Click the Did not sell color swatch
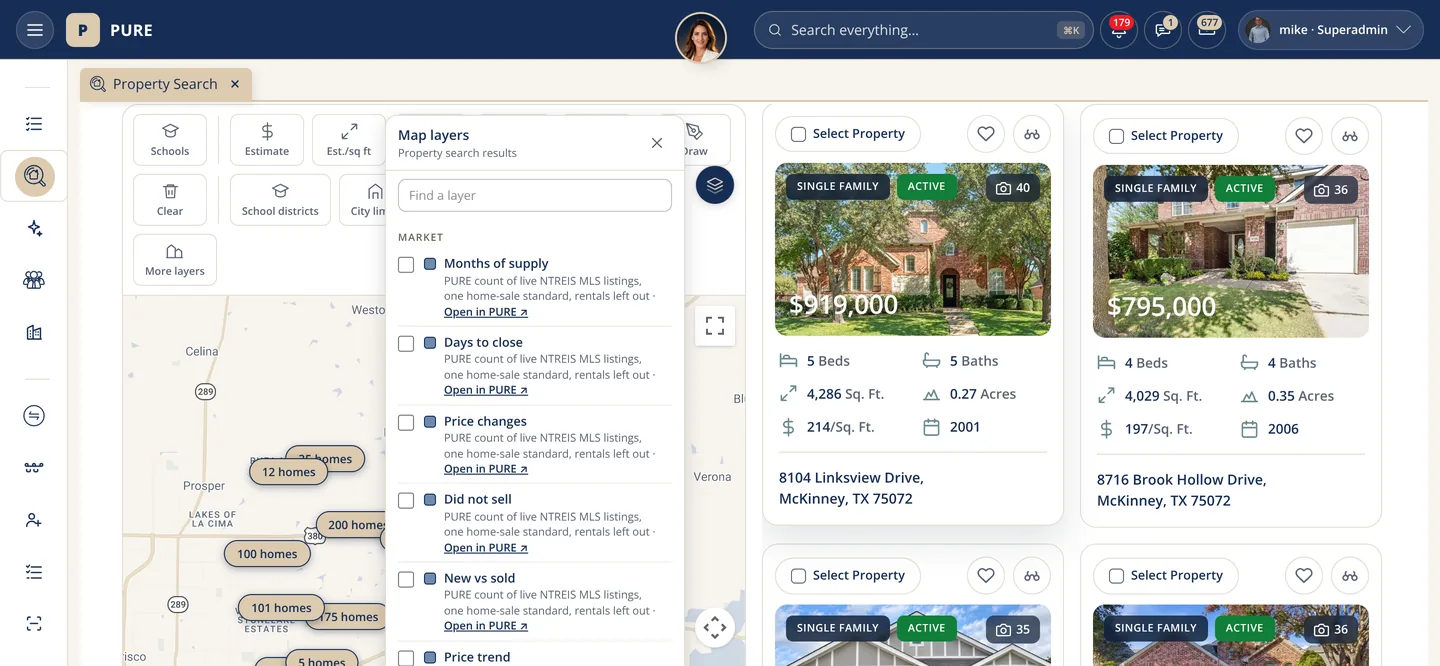The image size is (1440, 666). coord(430,500)
